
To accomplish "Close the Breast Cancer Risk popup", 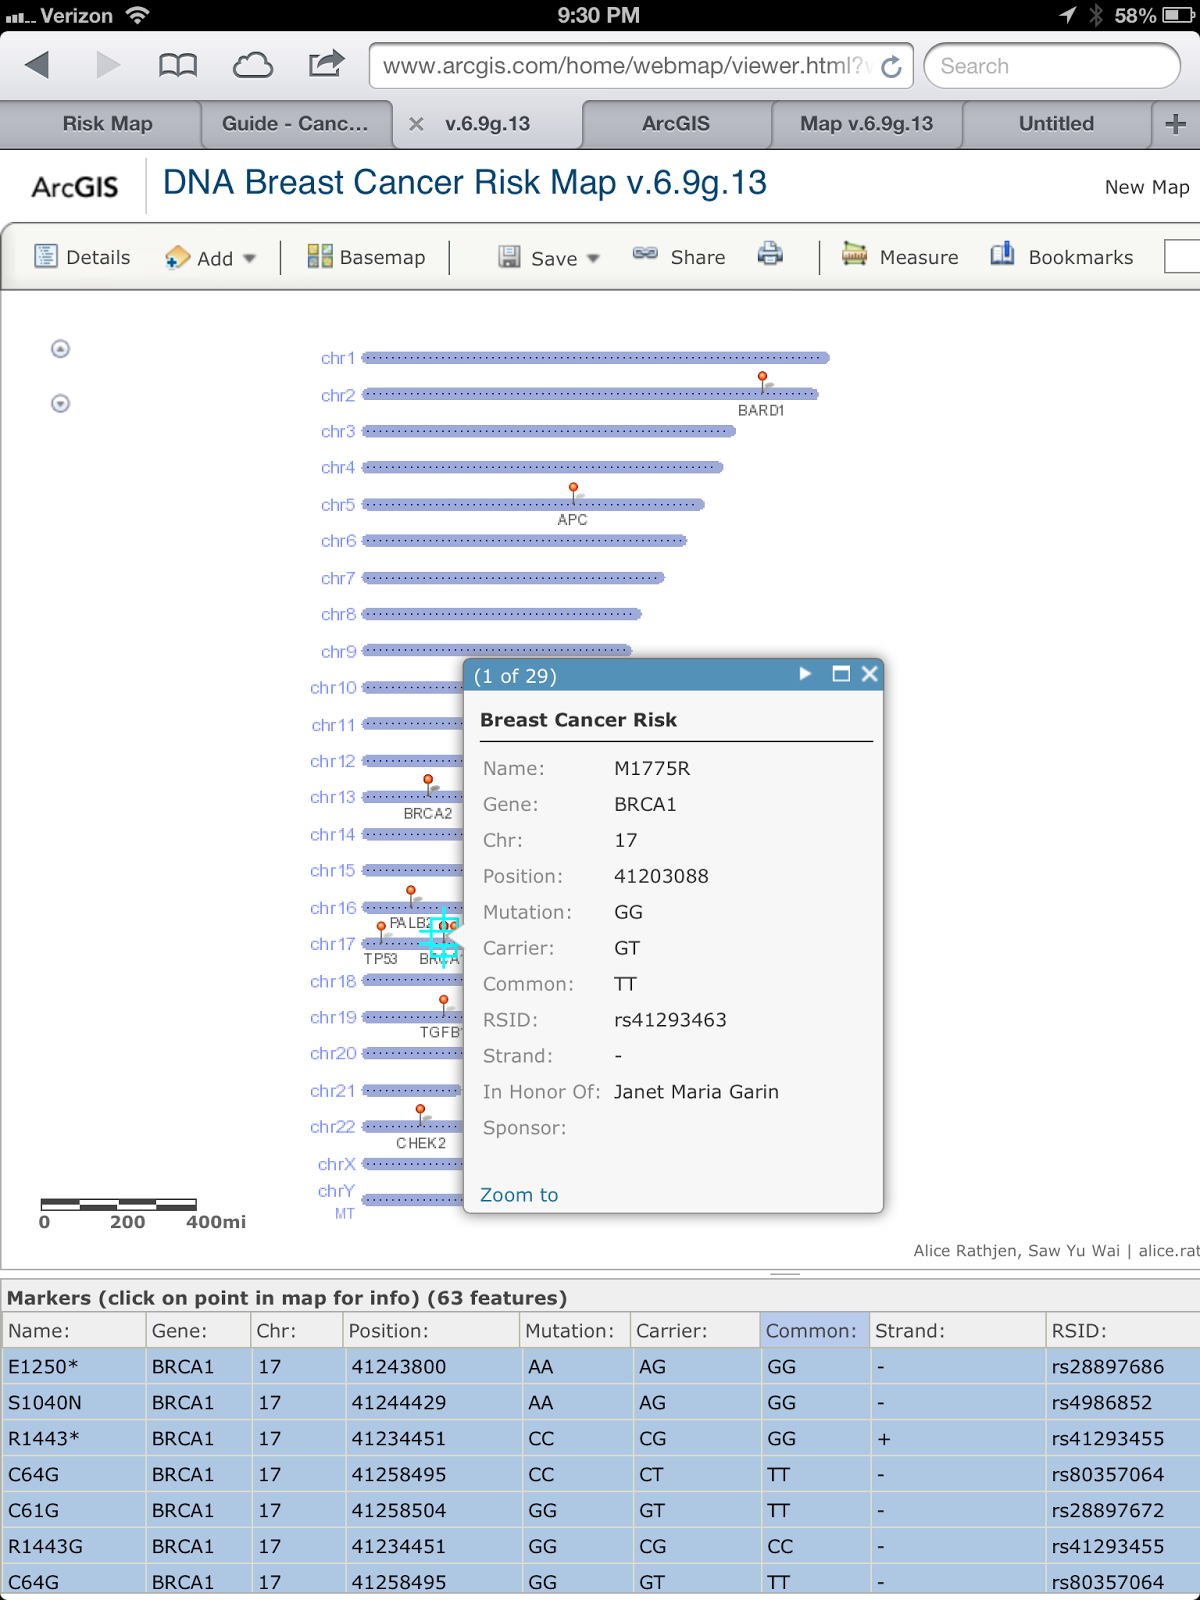I will point(870,674).
